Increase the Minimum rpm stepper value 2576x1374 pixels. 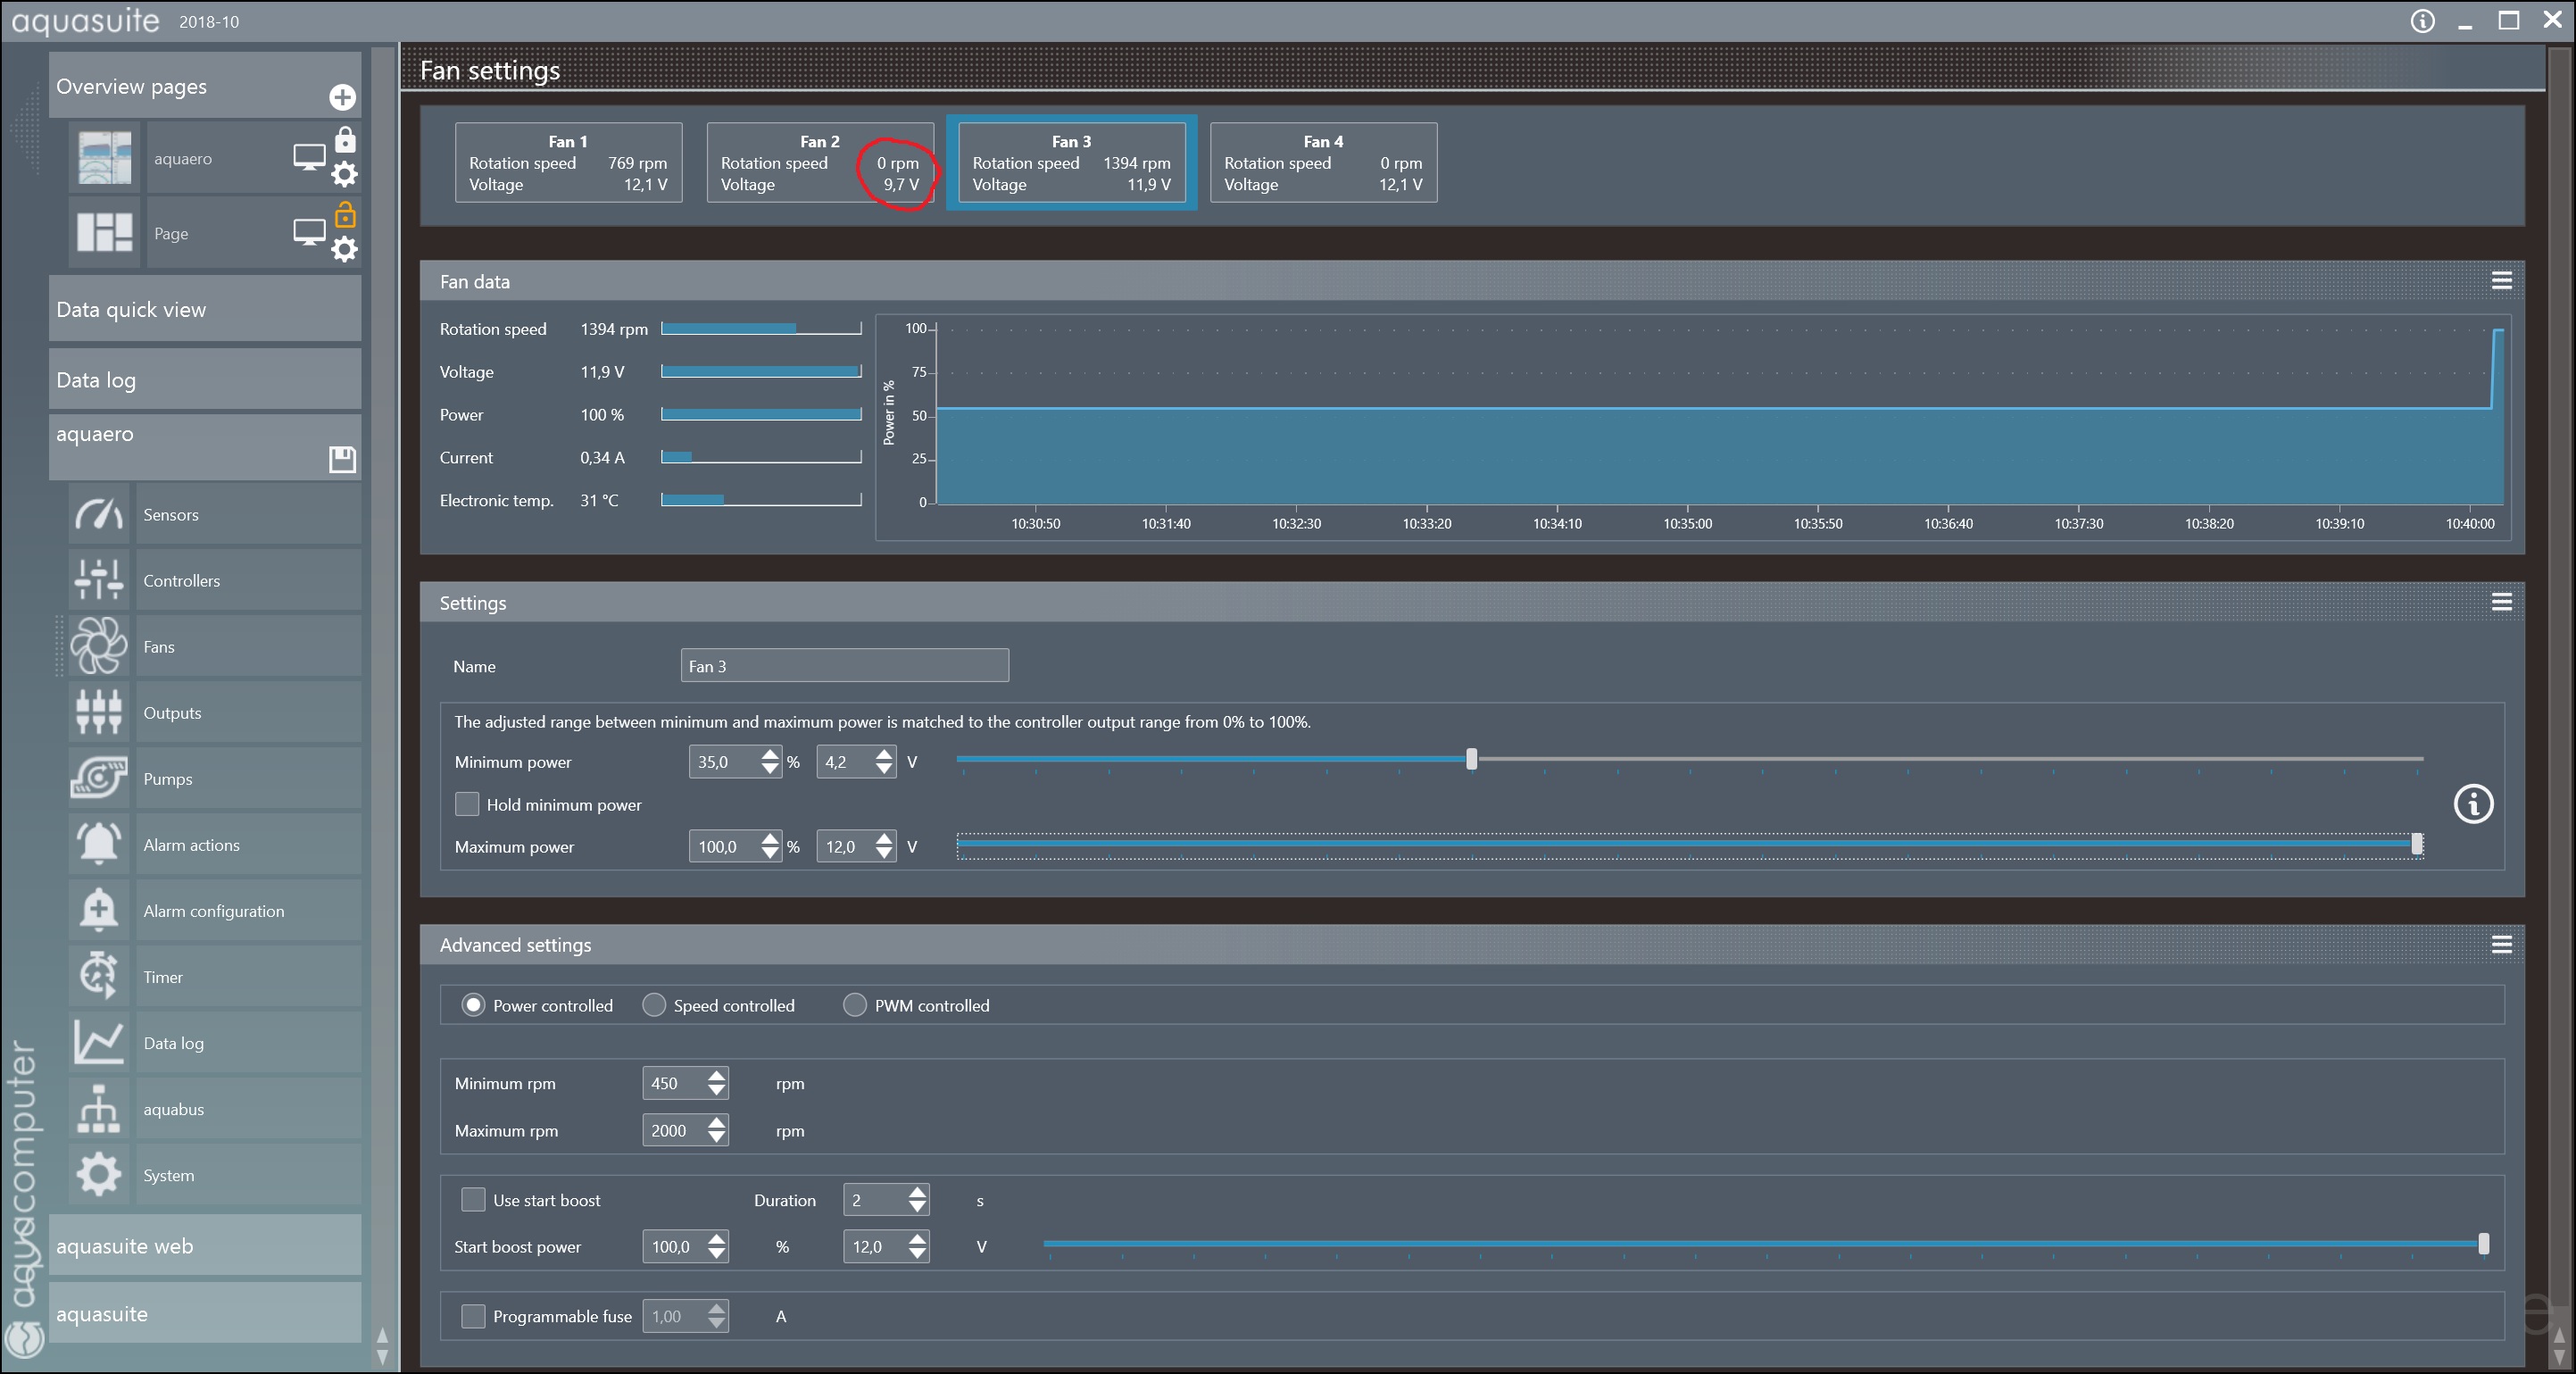(716, 1076)
